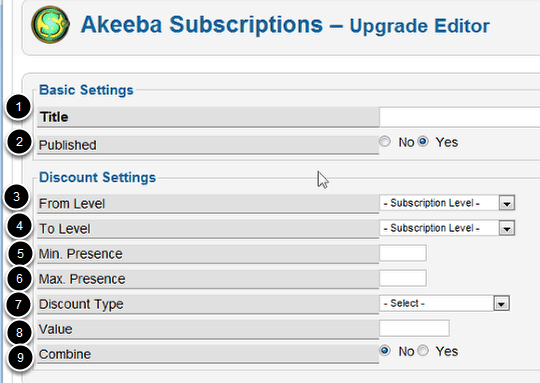Image resolution: width=540 pixels, height=383 pixels.
Task: Click numbered marker 2 beside Published
Action: [19, 142]
